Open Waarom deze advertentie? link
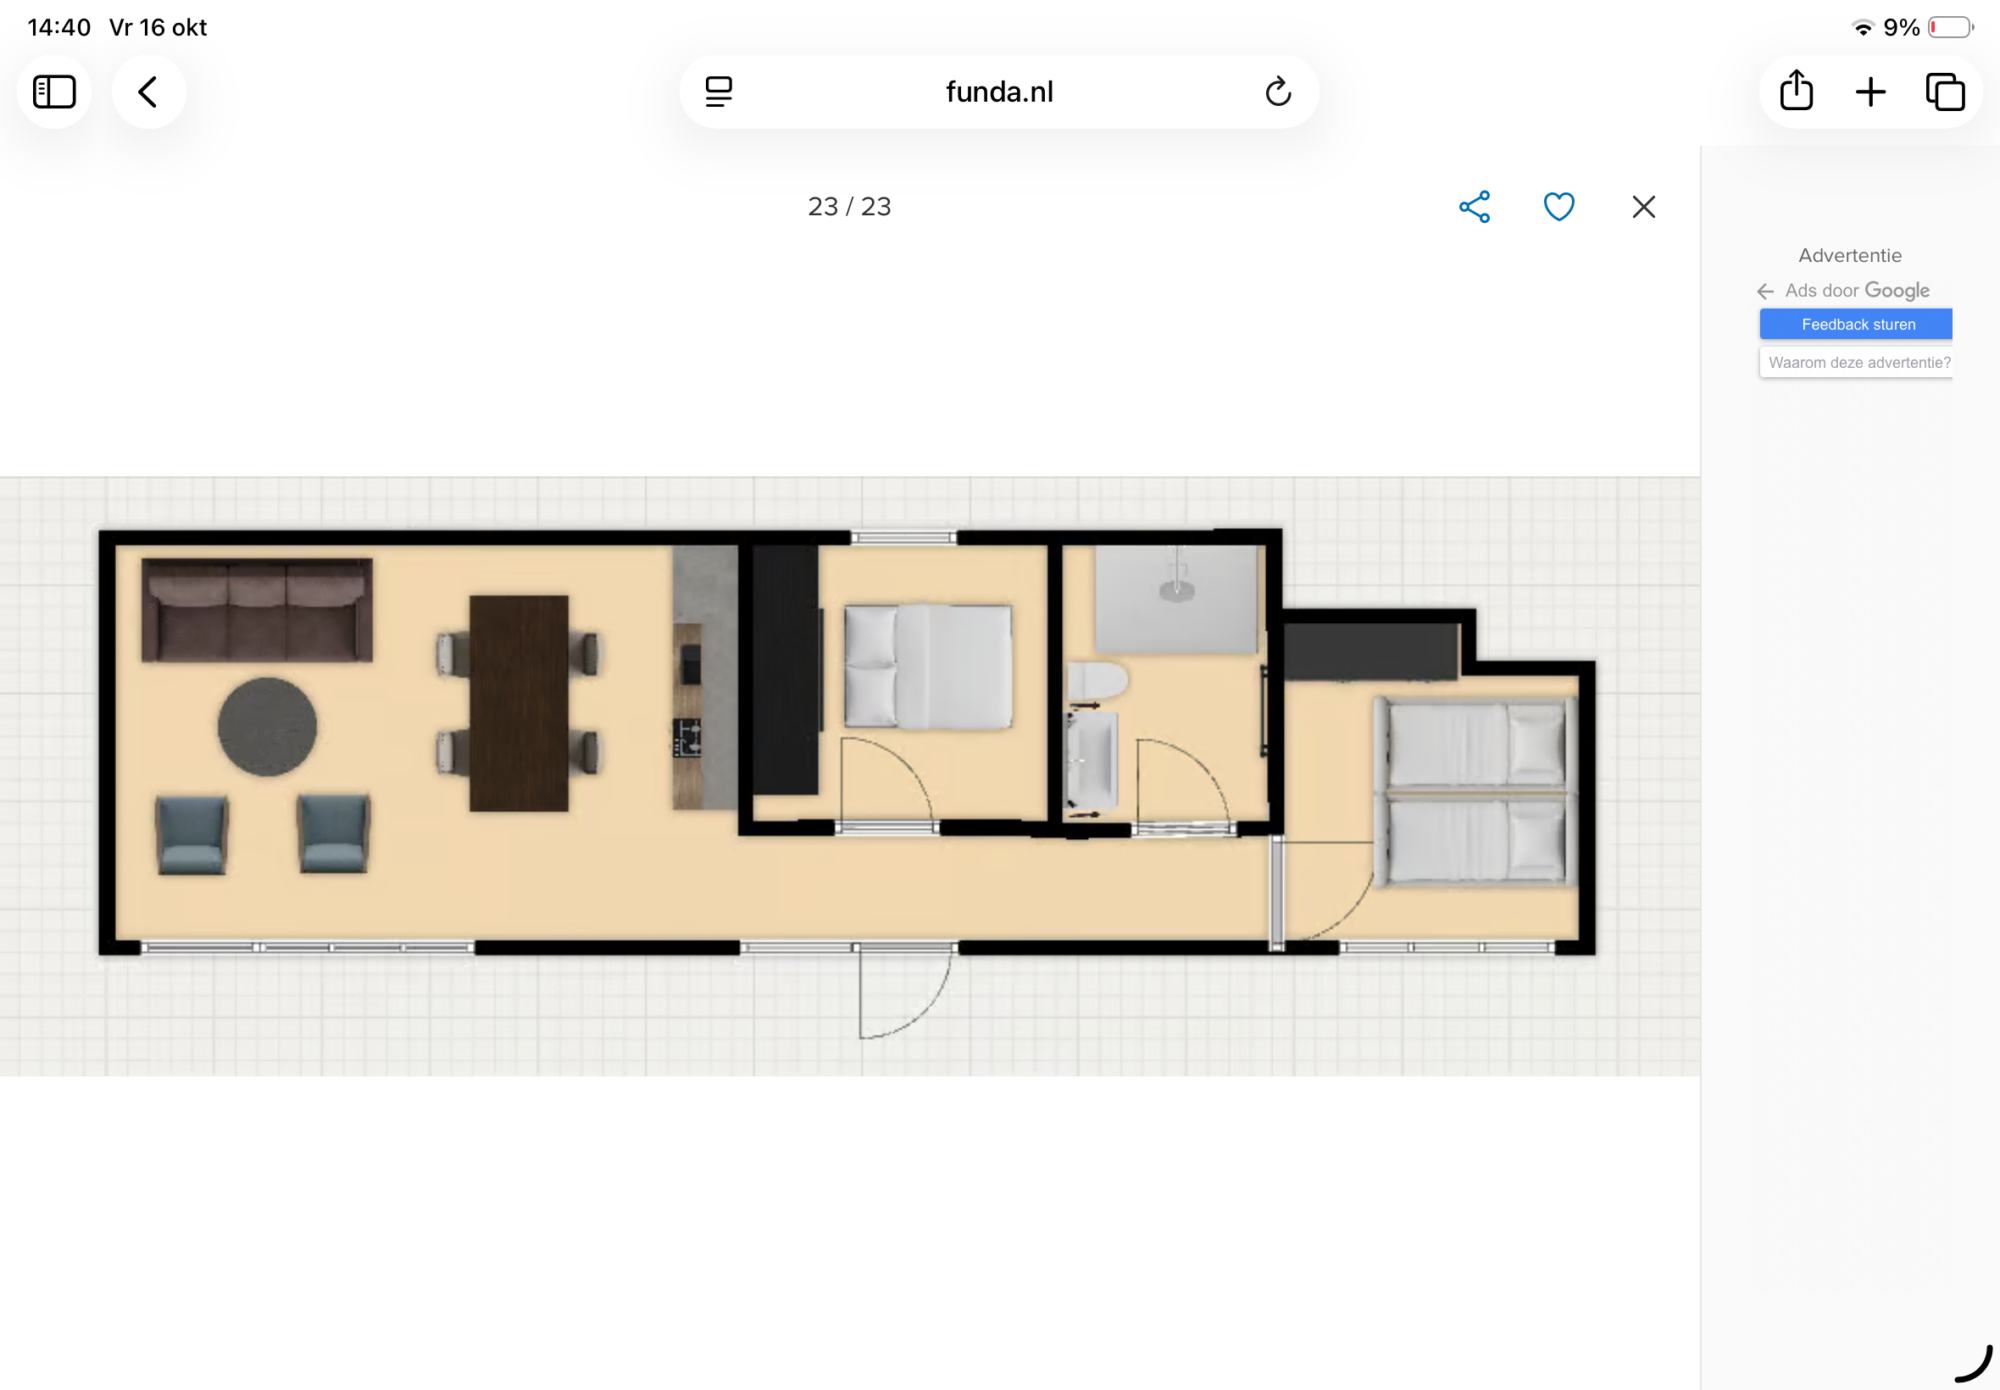Viewport: 2000px width, 1390px height. coord(1856,362)
